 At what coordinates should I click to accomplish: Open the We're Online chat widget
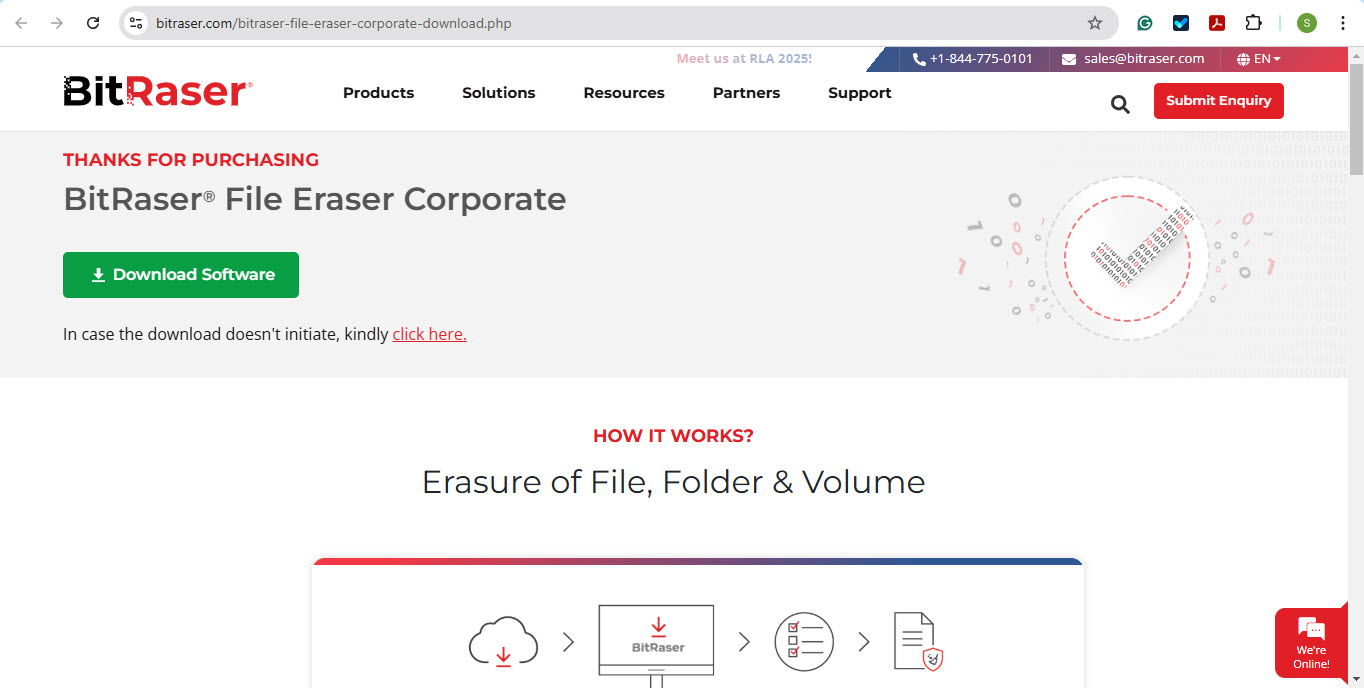point(1311,642)
